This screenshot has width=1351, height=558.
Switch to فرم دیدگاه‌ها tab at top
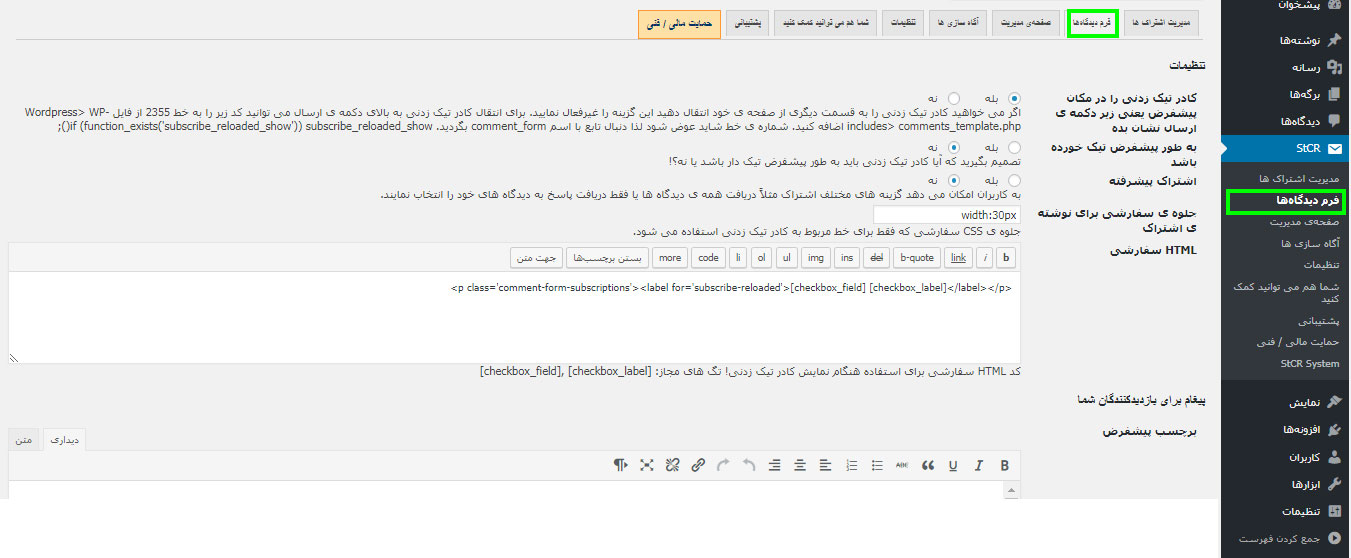tap(1092, 22)
